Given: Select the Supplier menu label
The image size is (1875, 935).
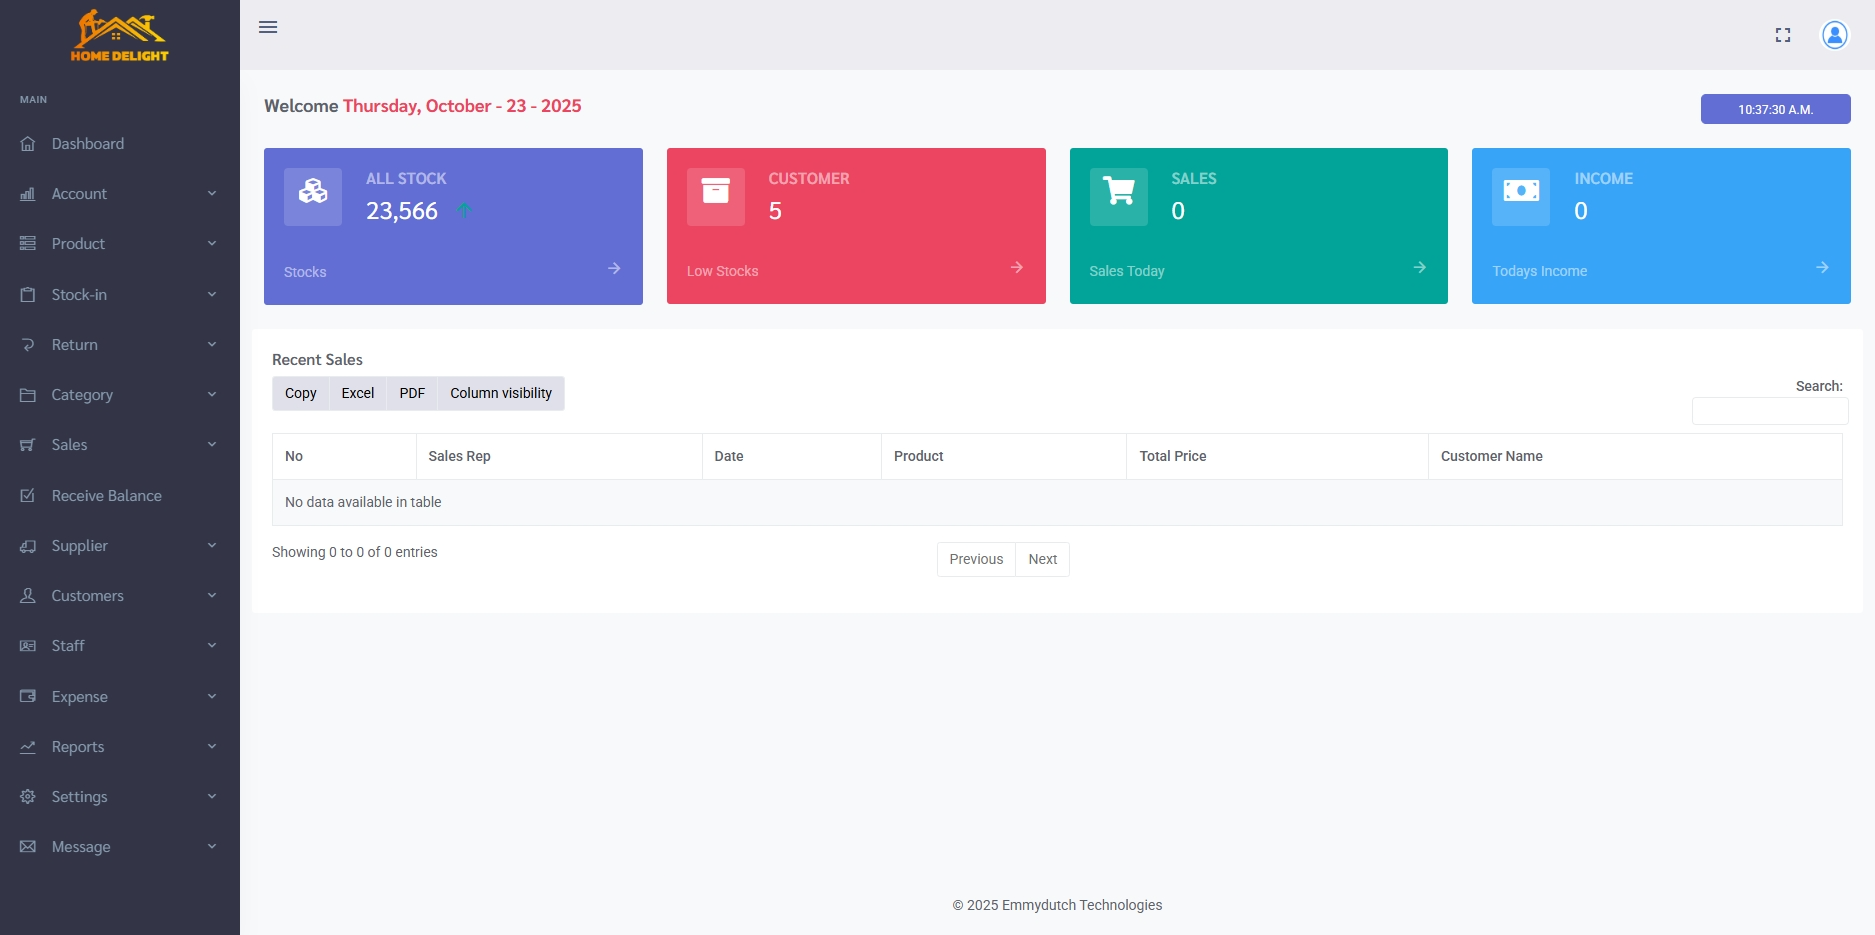Looking at the screenshot, I should 80,546.
